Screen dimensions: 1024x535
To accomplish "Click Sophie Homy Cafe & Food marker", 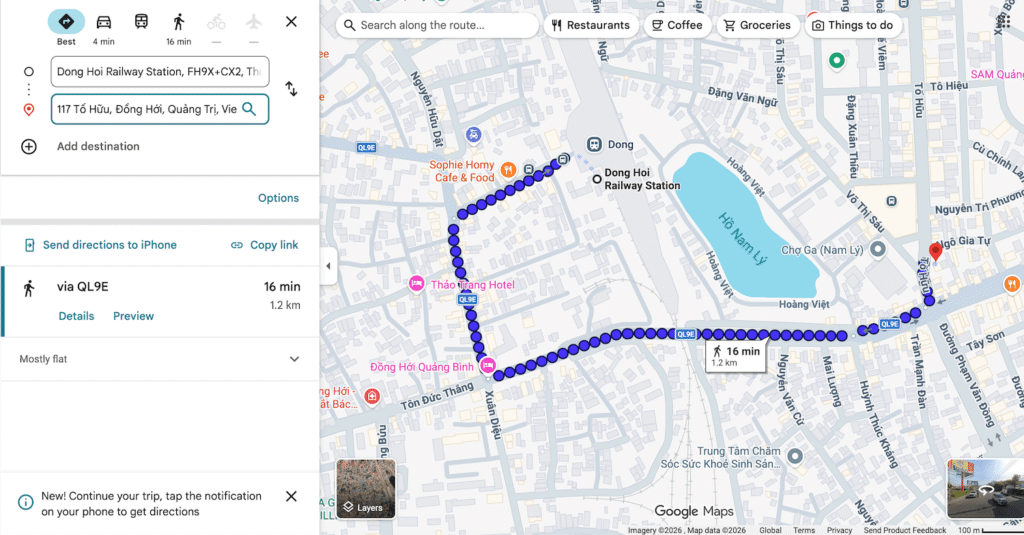I will [x=508, y=171].
